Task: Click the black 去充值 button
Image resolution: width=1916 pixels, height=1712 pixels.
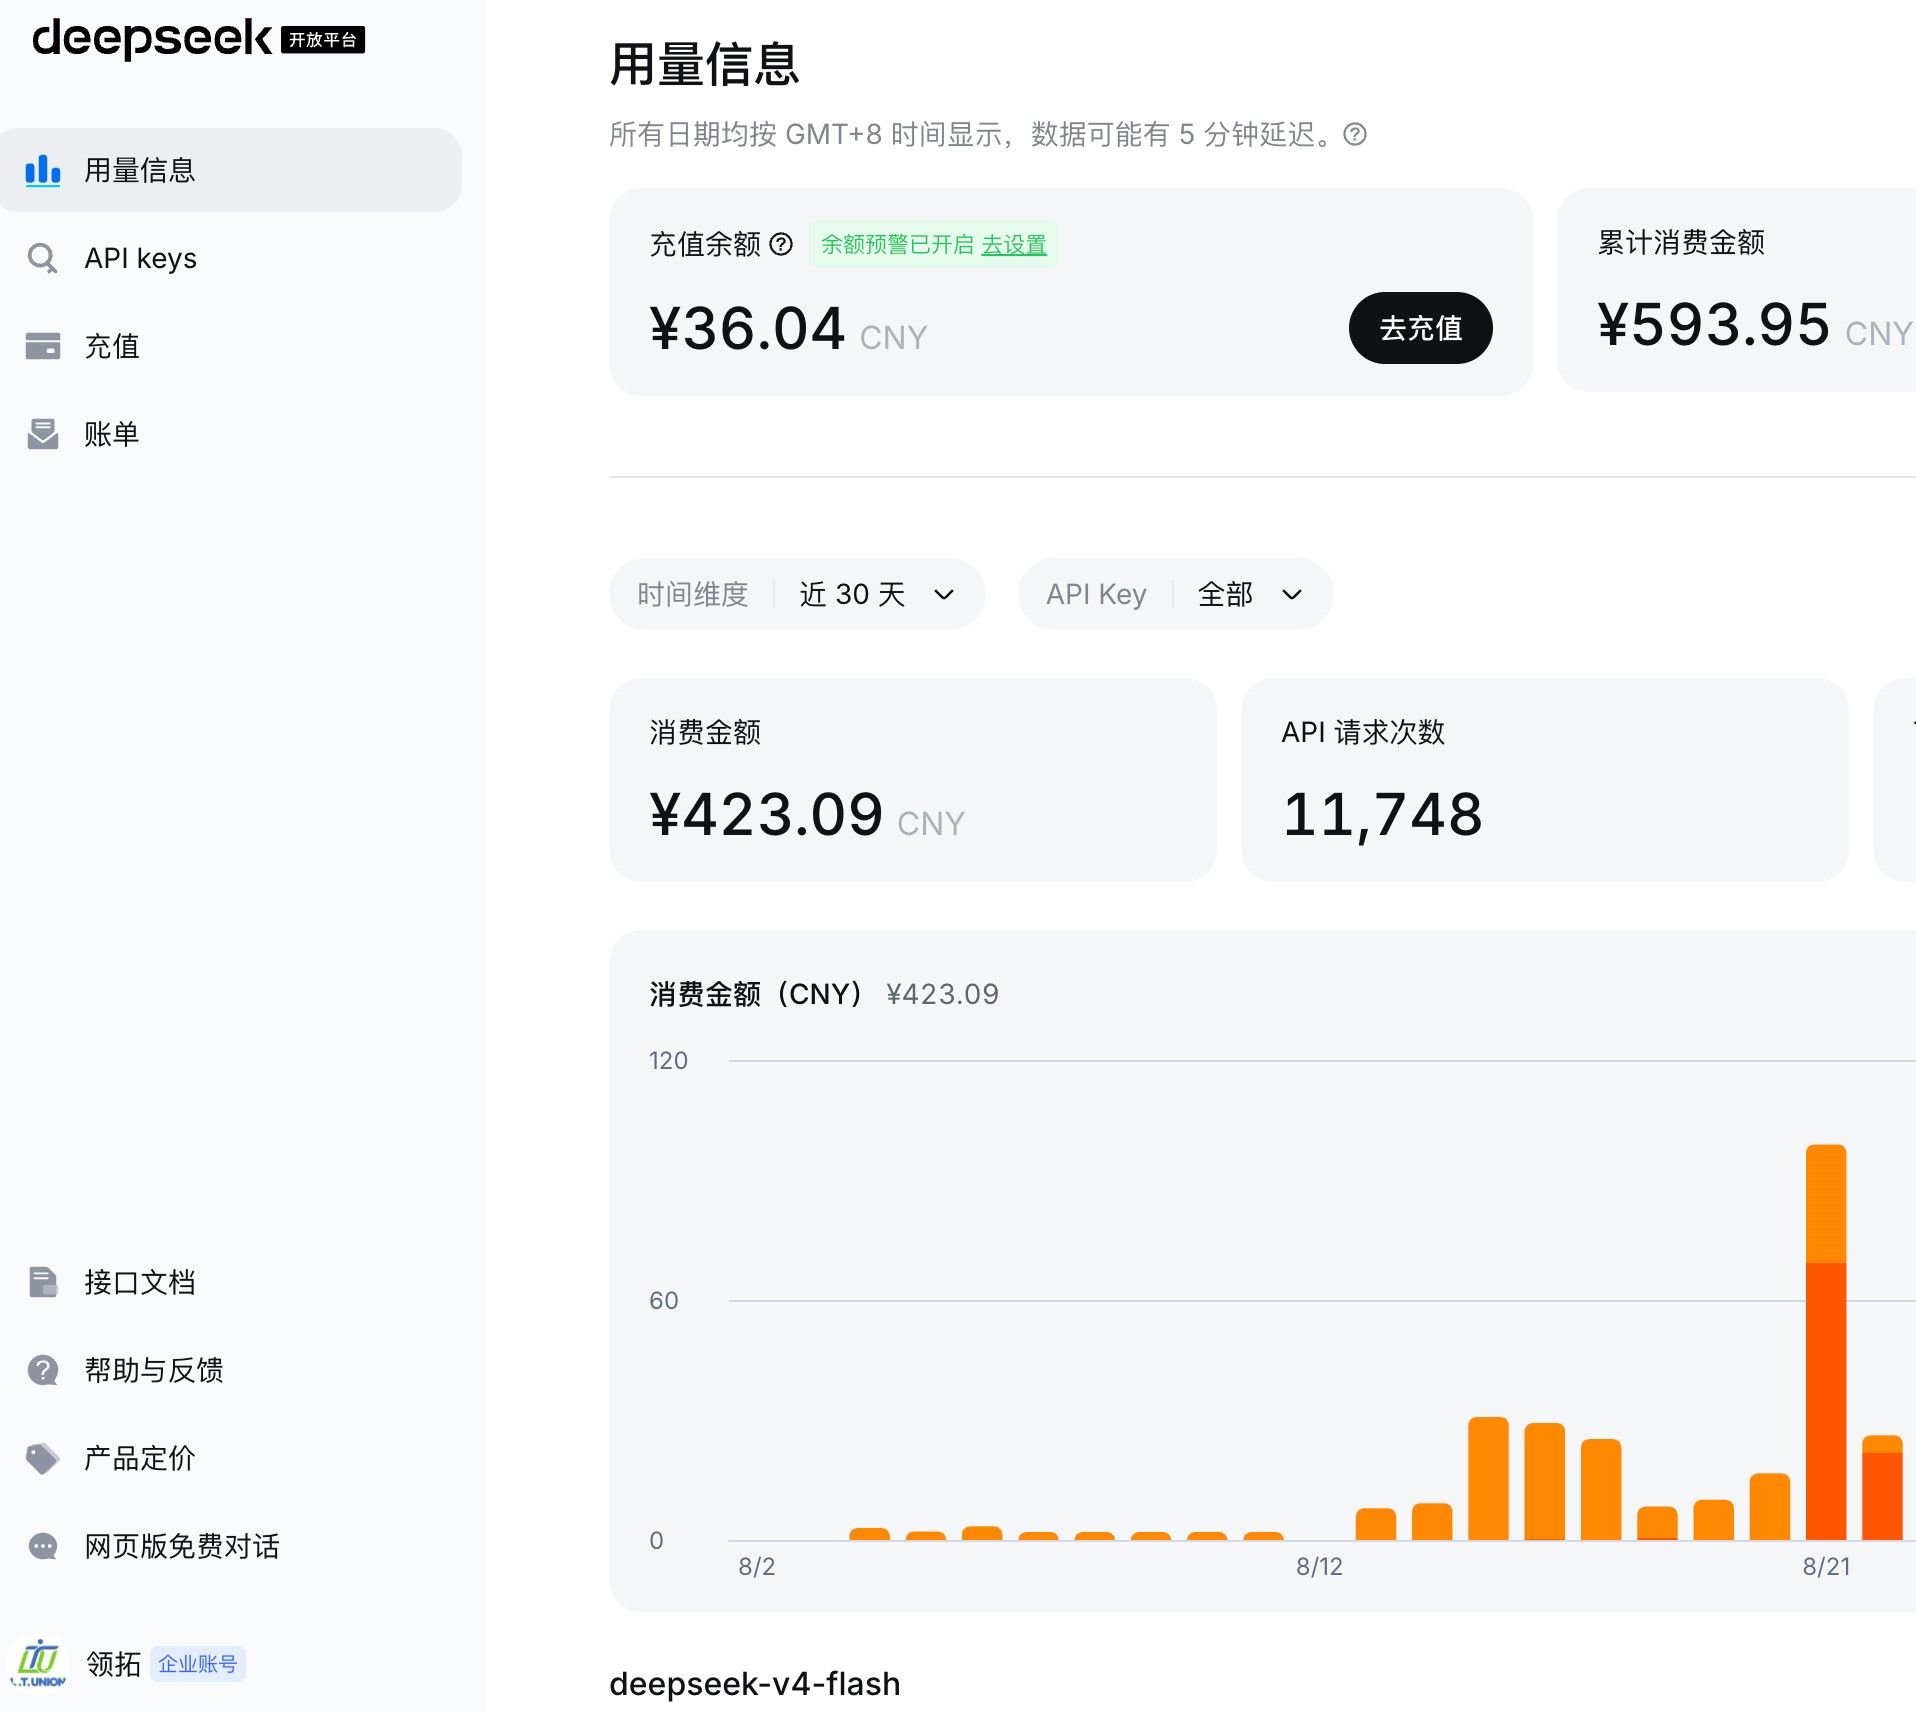Action: (1420, 328)
